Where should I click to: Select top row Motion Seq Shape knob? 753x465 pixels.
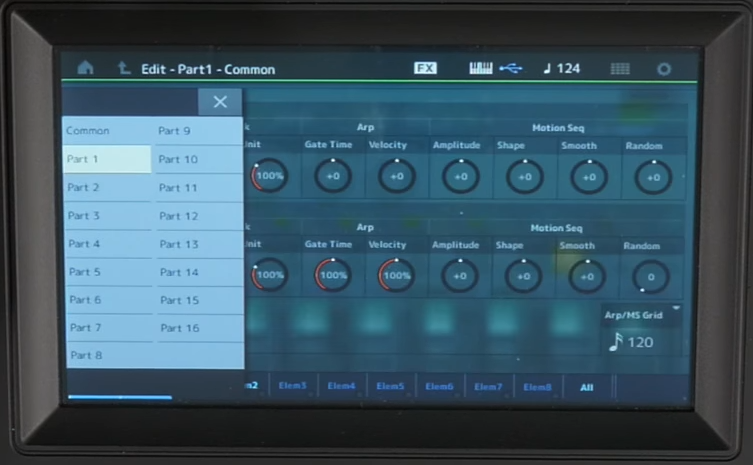pyautogui.click(x=525, y=177)
